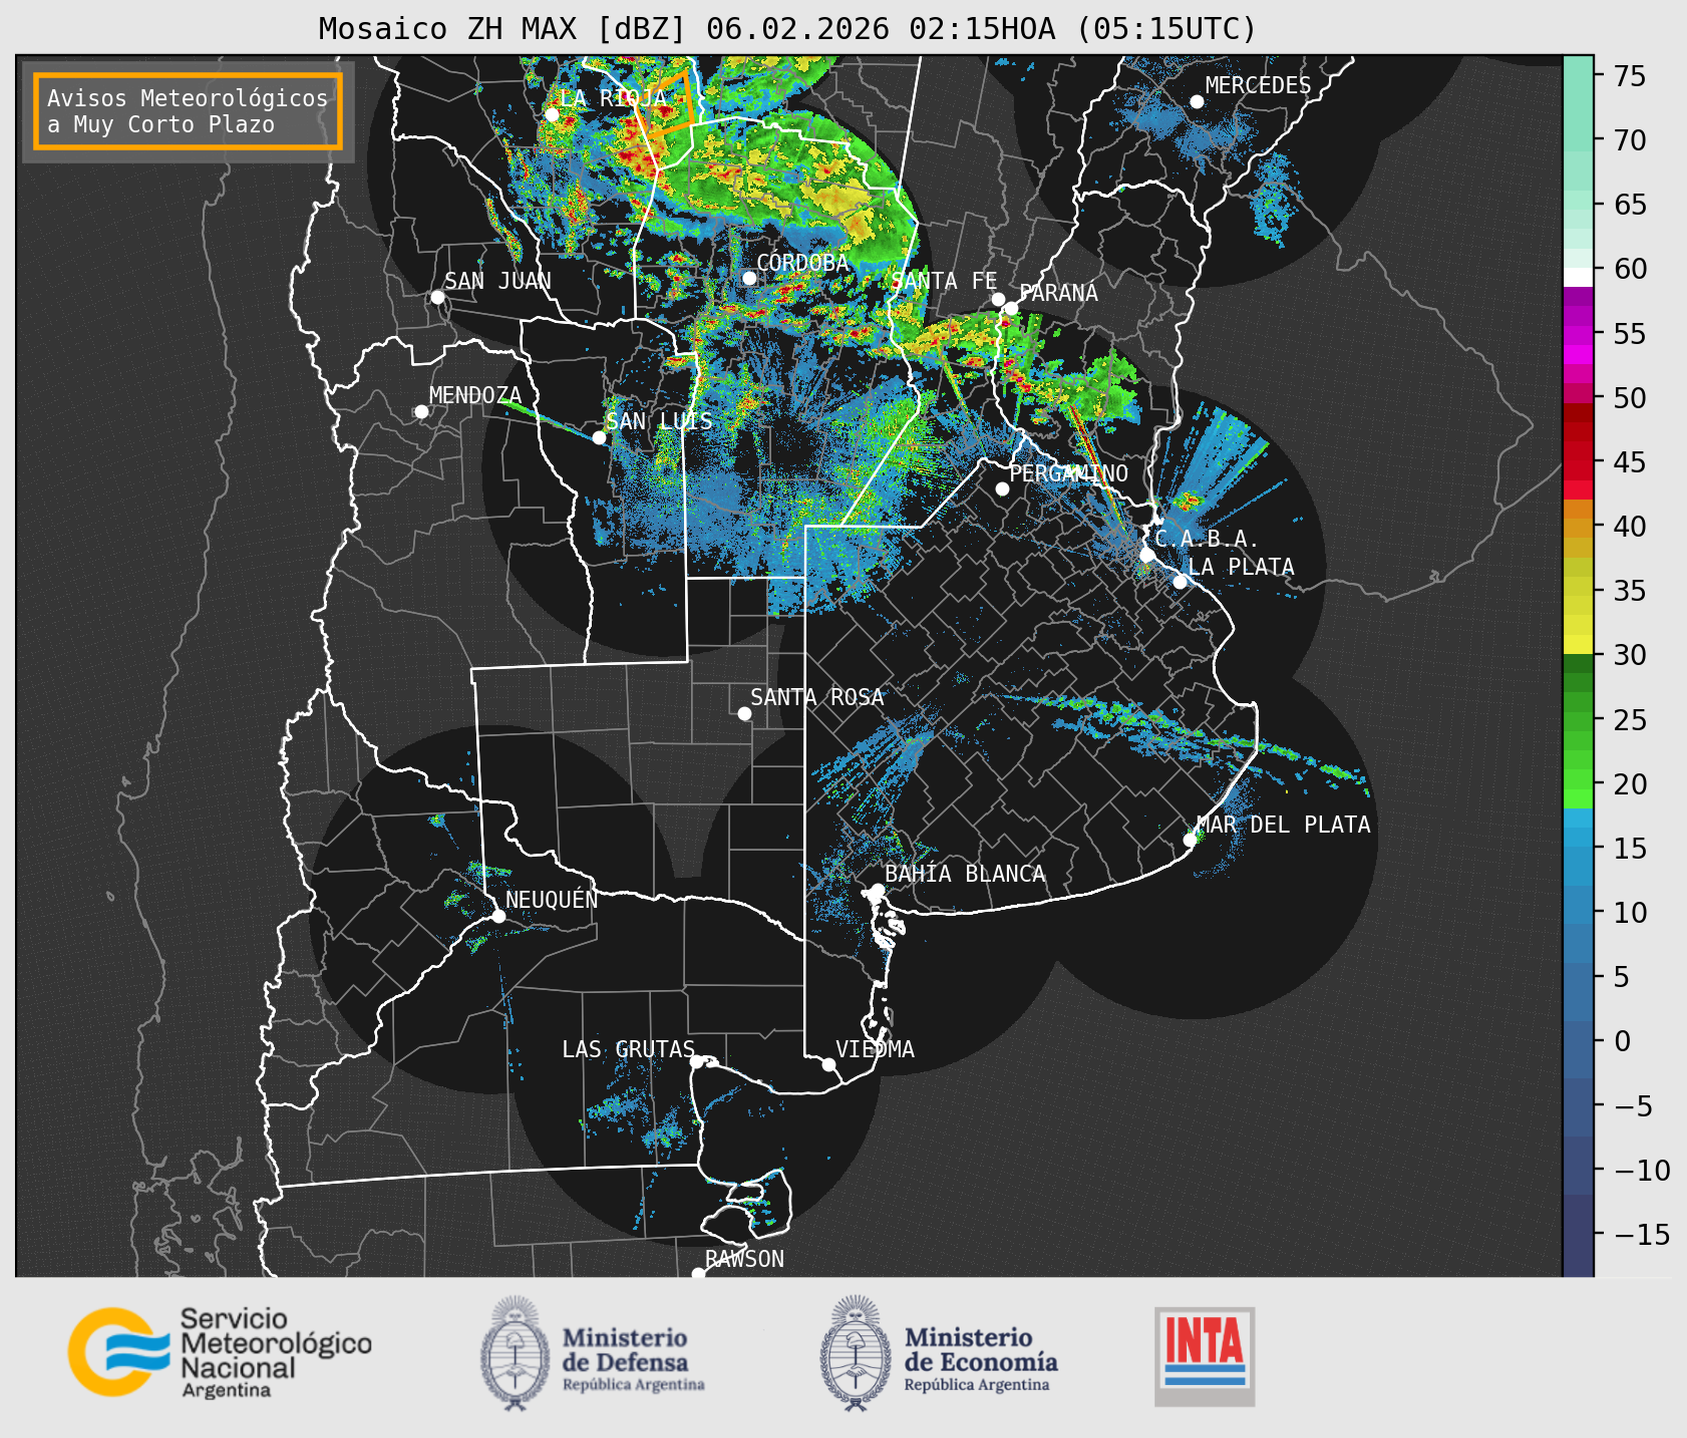Click the MERCEDES city name label

pyautogui.click(x=1258, y=86)
